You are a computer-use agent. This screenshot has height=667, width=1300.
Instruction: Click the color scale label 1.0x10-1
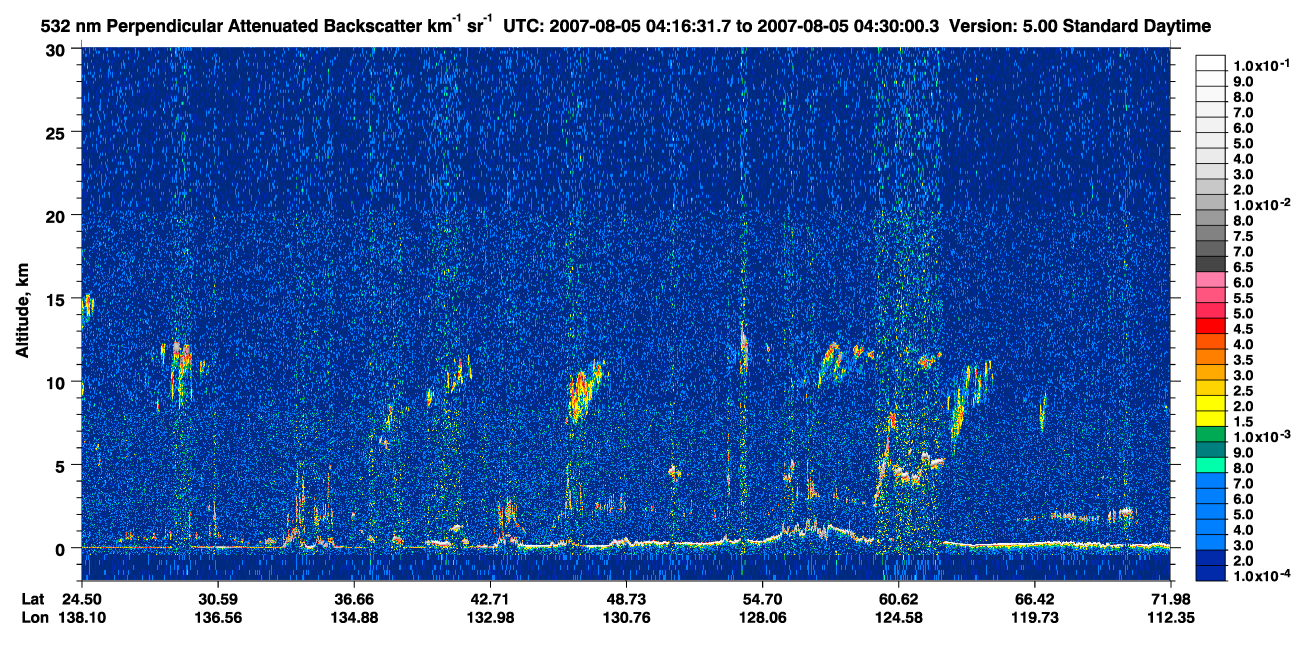click(x=1262, y=65)
